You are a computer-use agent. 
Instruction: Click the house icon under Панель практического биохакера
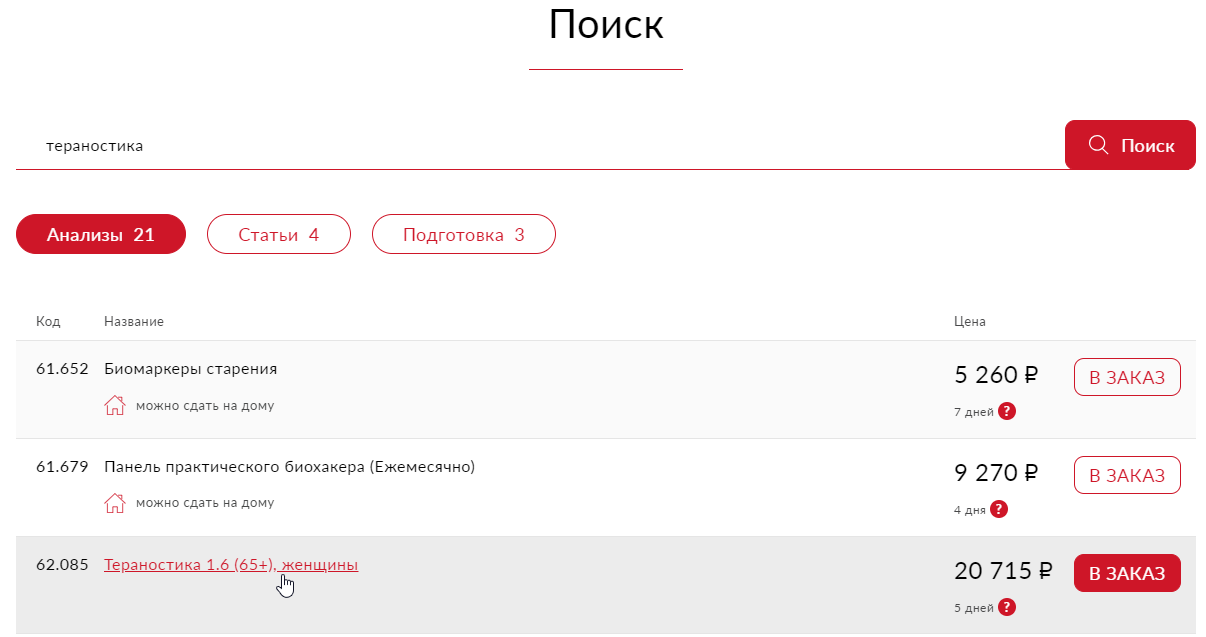[115, 503]
